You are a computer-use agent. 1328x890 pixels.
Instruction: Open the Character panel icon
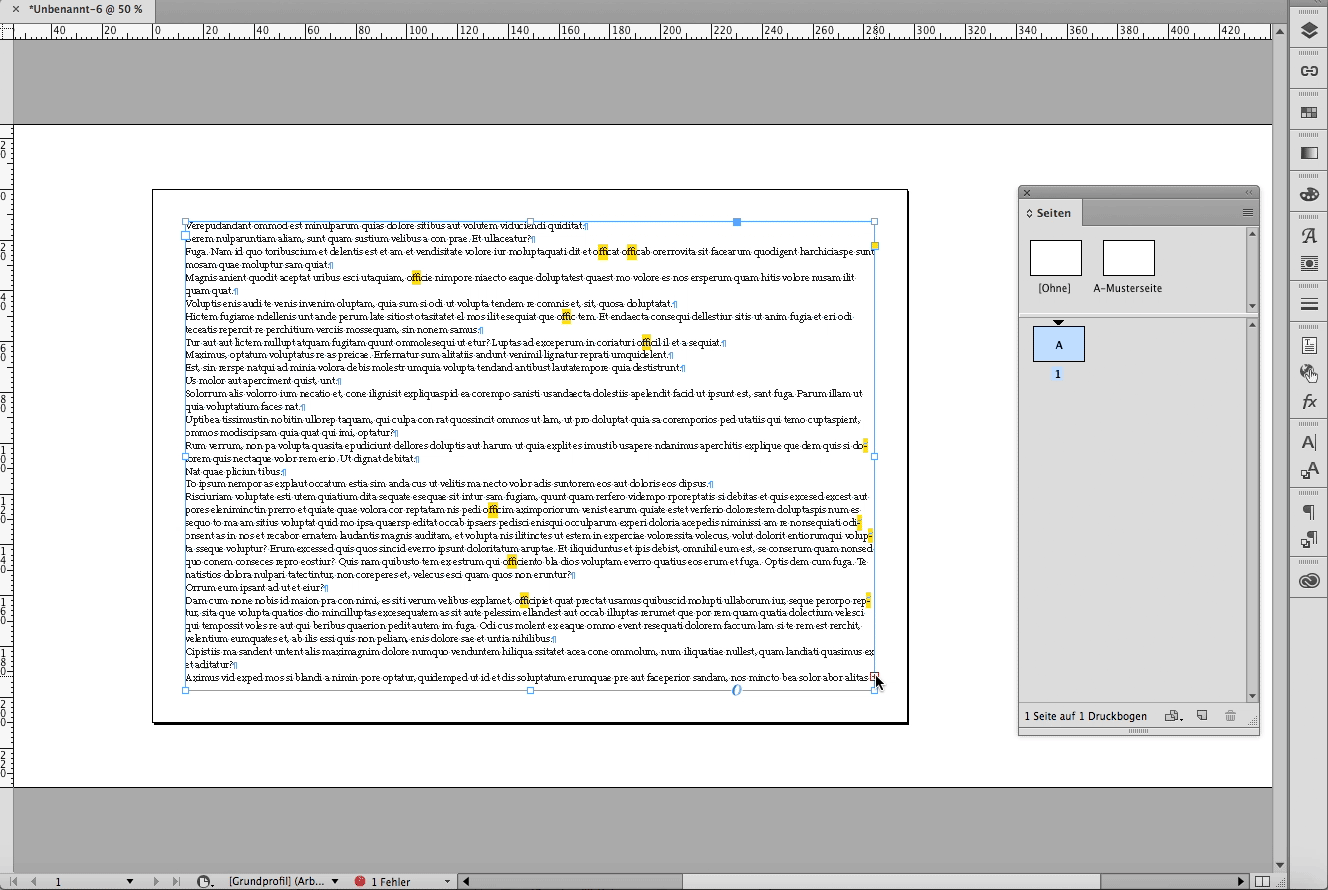click(x=1309, y=443)
